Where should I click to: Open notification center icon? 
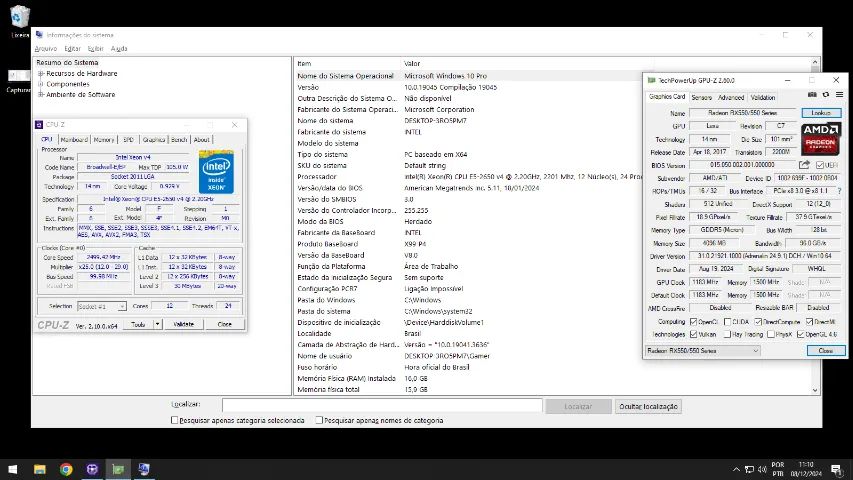(836, 469)
